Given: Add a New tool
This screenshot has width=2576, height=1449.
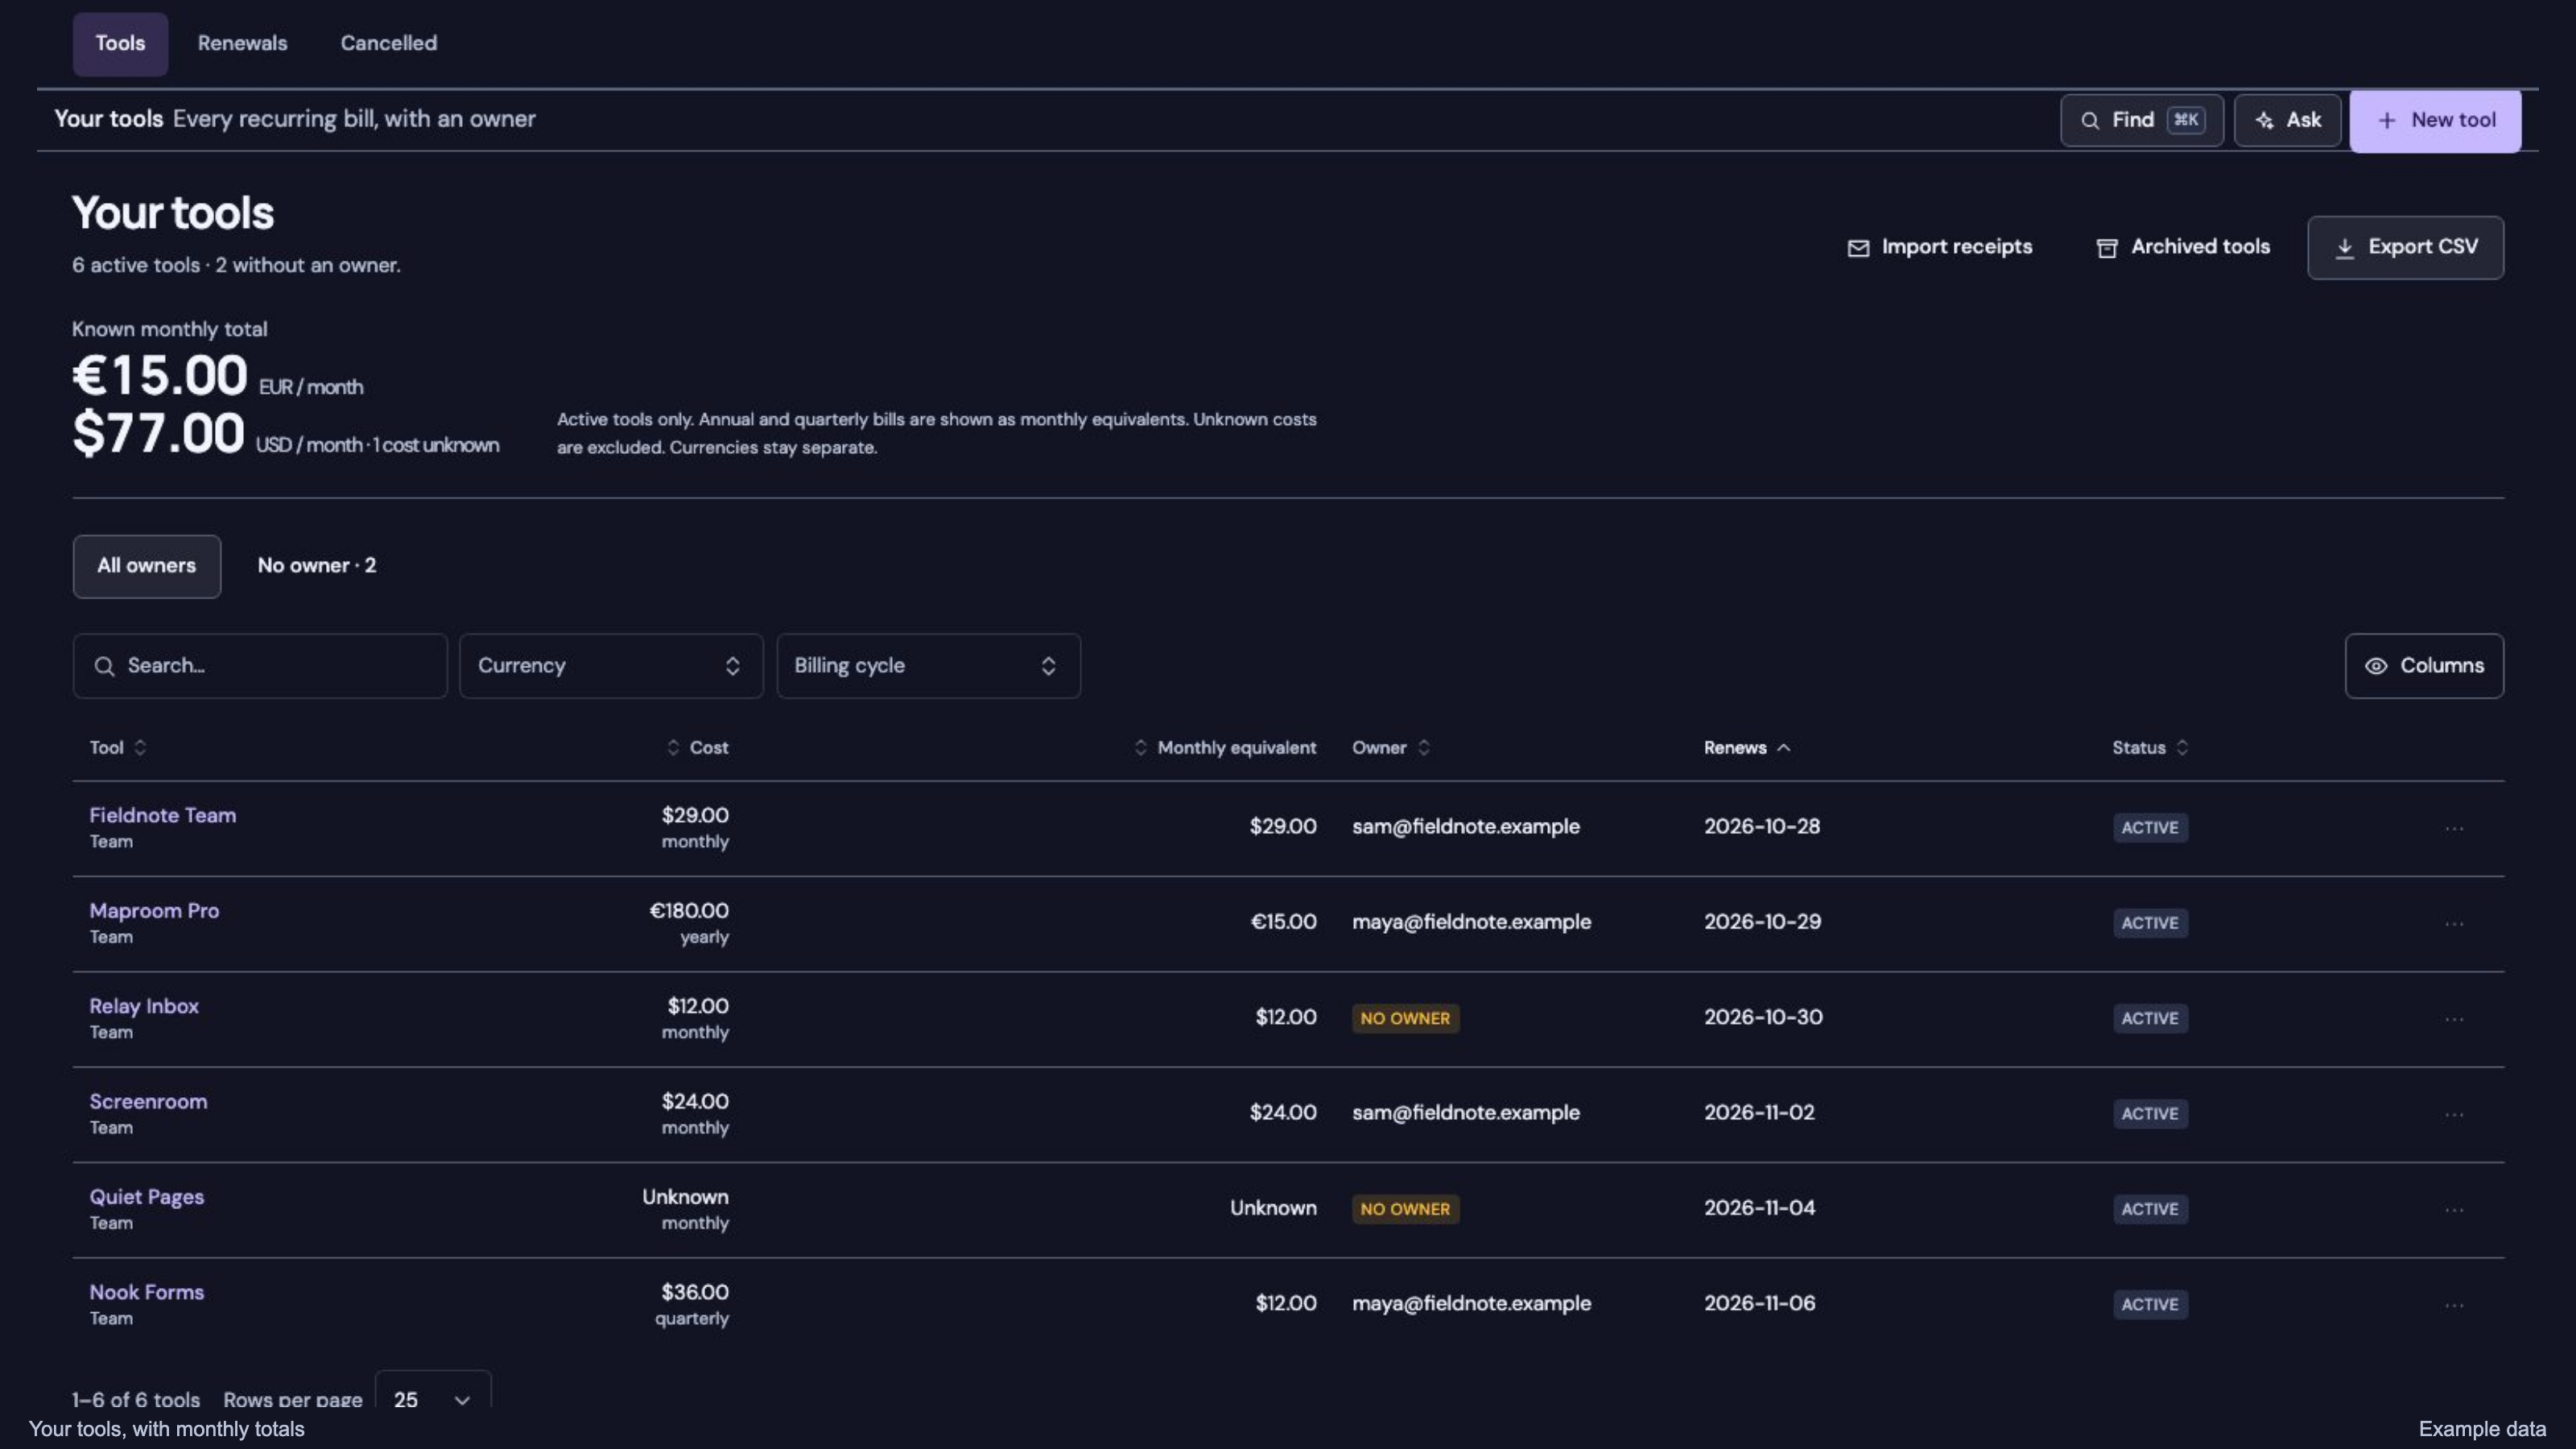Looking at the screenshot, I should pyautogui.click(x=2435, y=120).
